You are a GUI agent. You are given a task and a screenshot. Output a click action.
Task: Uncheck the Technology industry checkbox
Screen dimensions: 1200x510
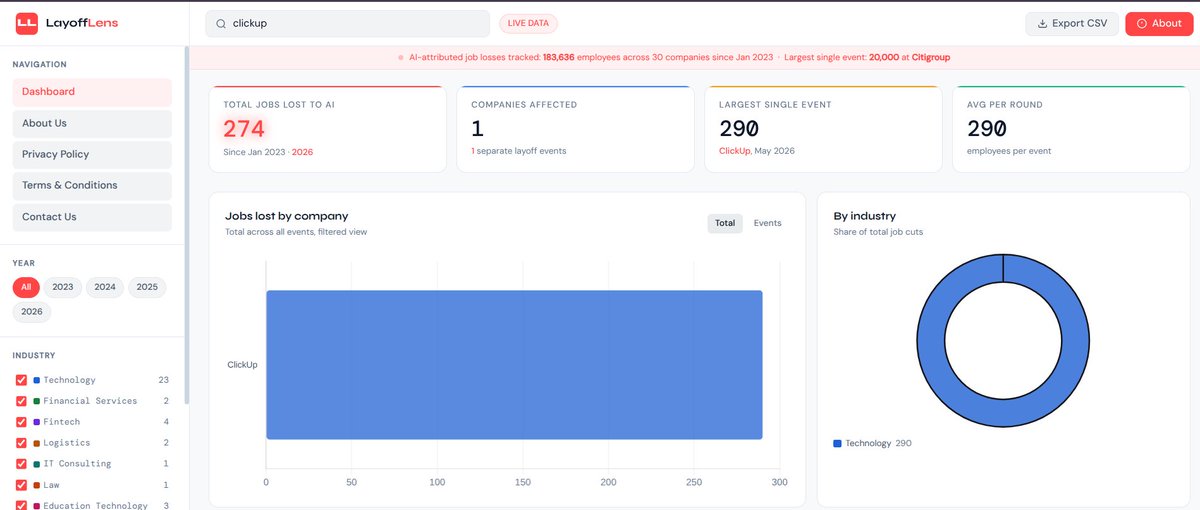coord(22,380)
